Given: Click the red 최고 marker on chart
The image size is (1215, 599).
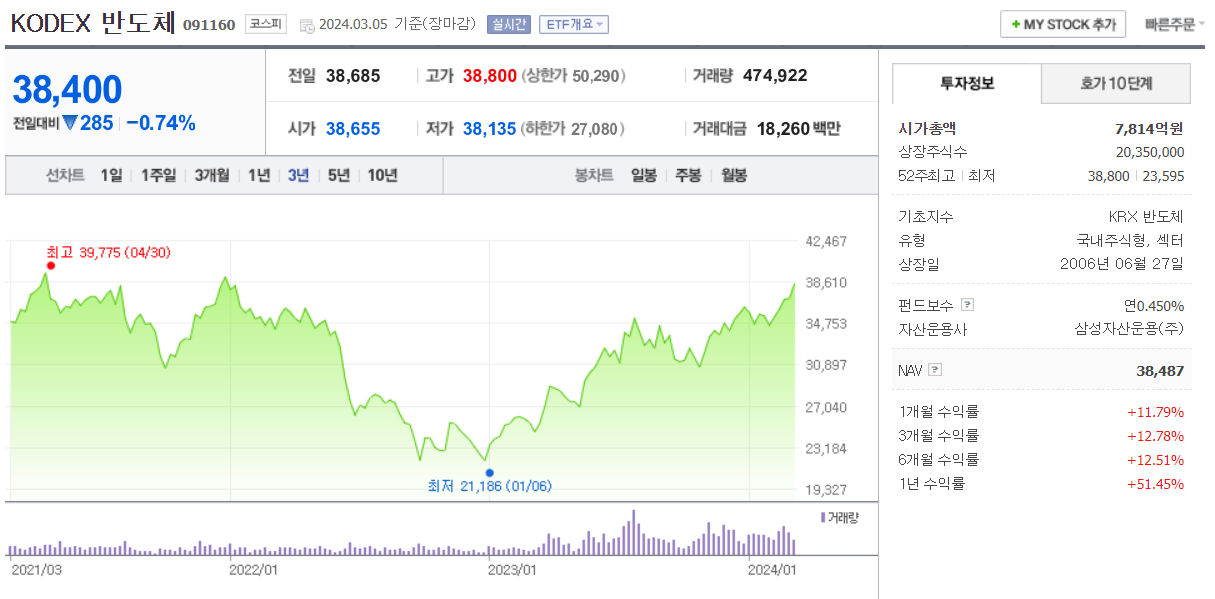Looking at the screenshot, I should click(50, 266).
